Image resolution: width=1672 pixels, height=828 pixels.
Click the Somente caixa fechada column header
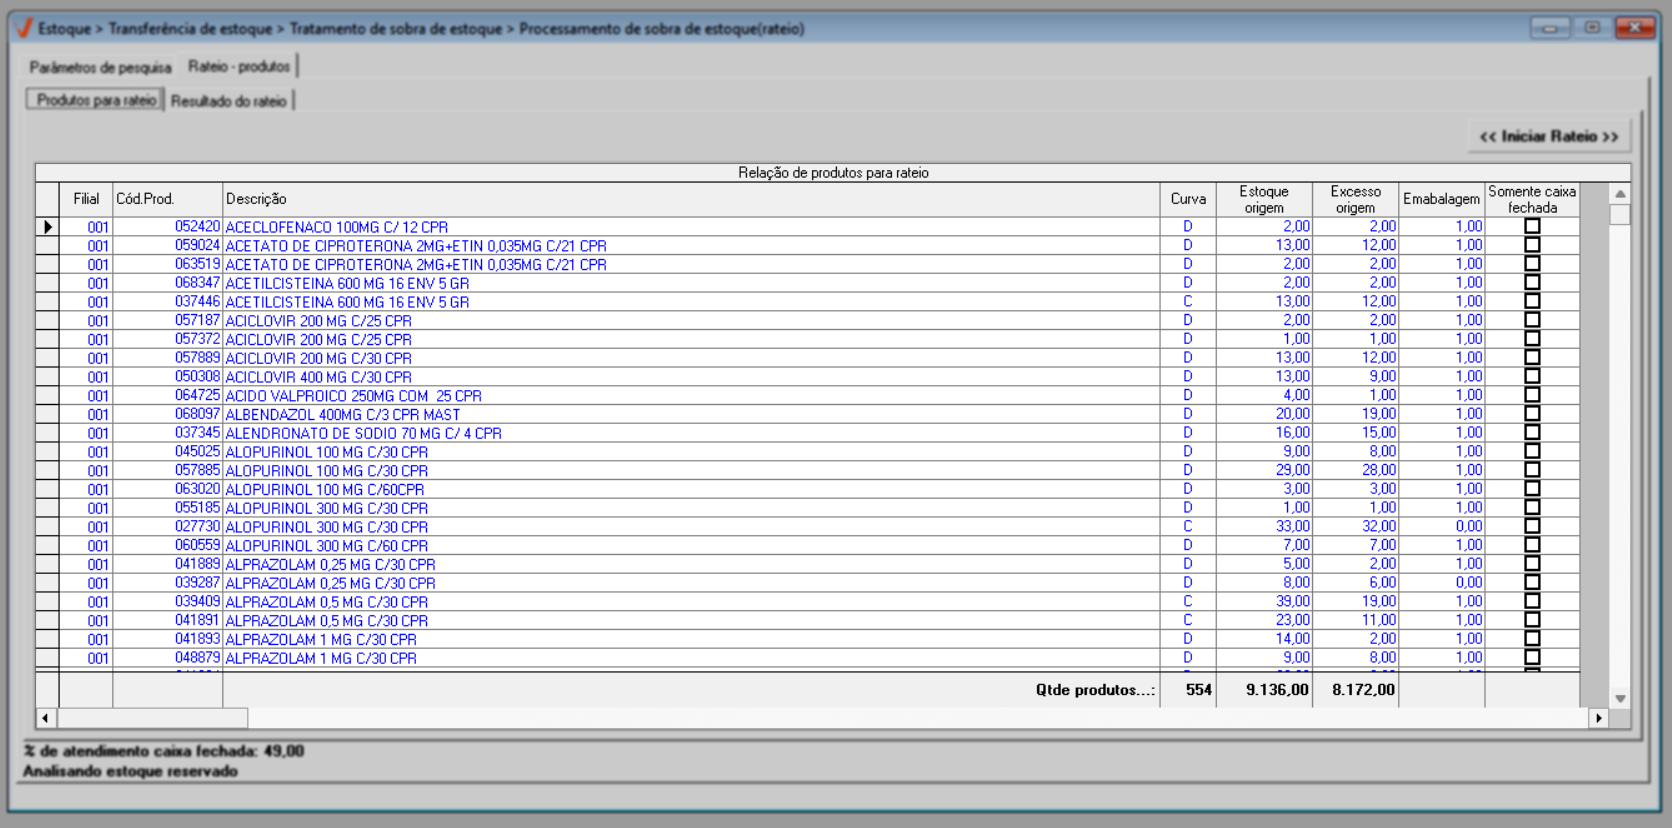point(1532,199)
